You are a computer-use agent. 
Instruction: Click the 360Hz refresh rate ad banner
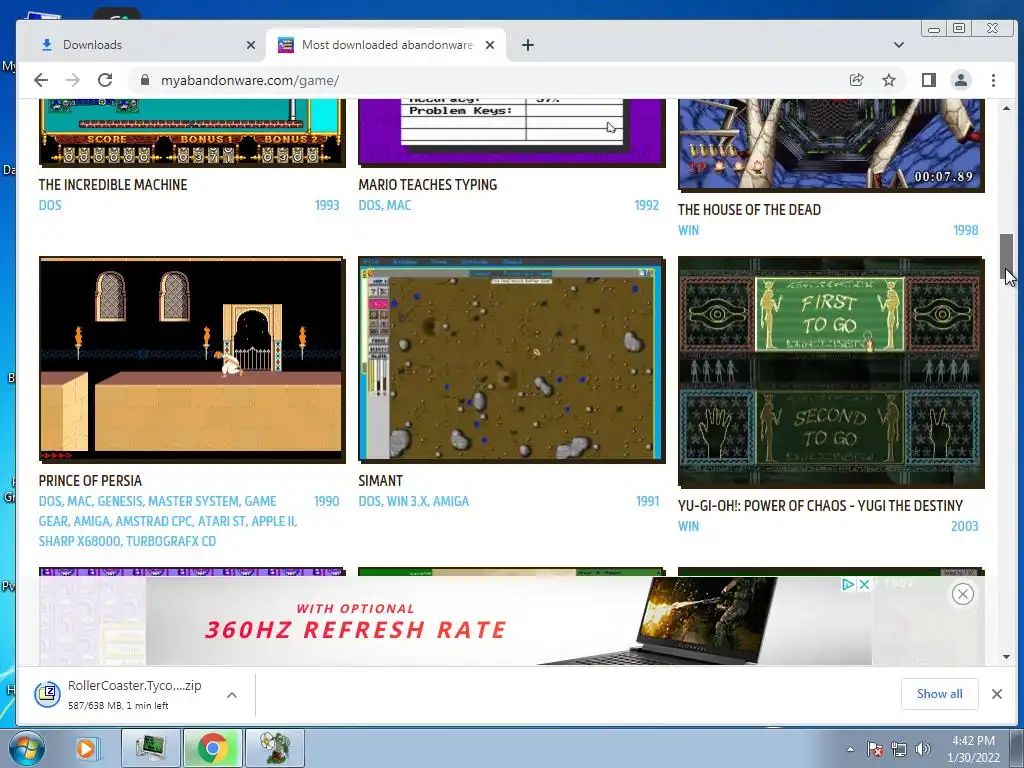(x=509, y=620)
